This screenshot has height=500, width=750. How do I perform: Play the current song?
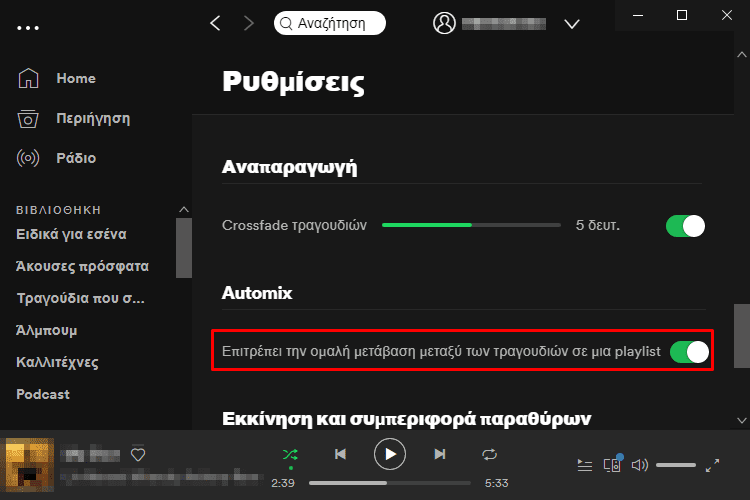[x=390, y=454]
